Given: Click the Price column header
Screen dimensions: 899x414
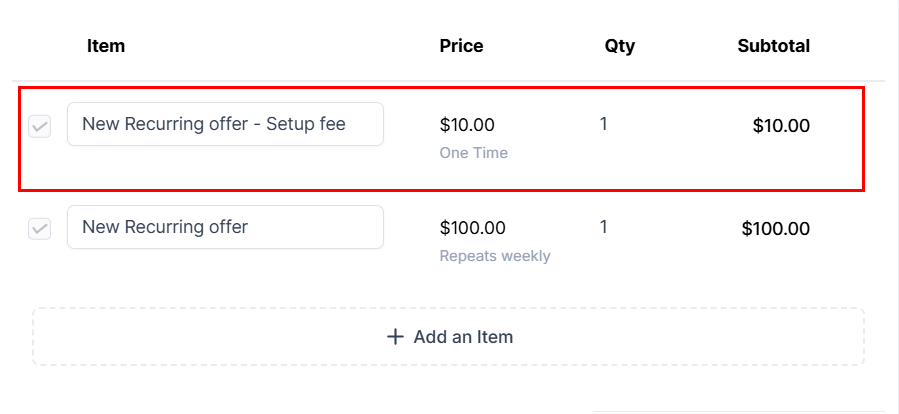Looking at the screenshot, I should coord(462,46).
